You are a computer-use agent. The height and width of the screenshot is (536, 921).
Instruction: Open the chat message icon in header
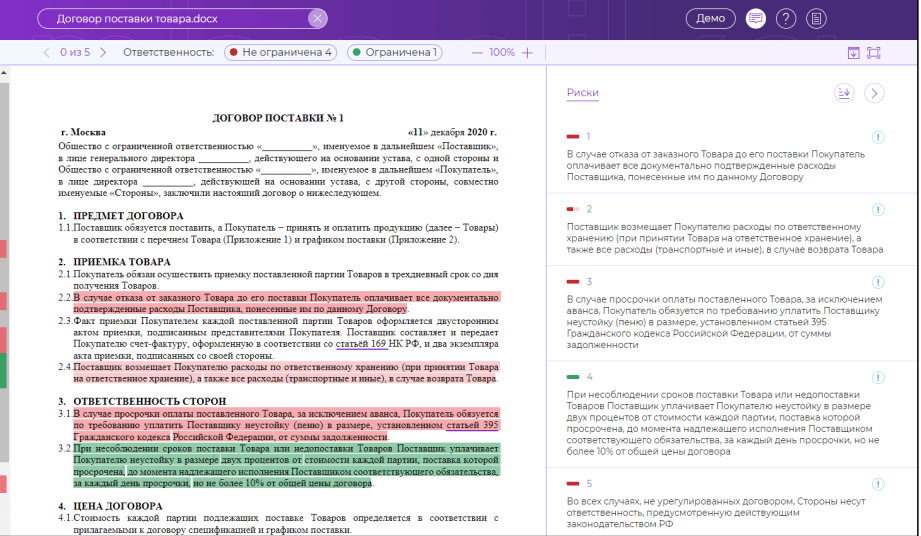coord(755,19)
